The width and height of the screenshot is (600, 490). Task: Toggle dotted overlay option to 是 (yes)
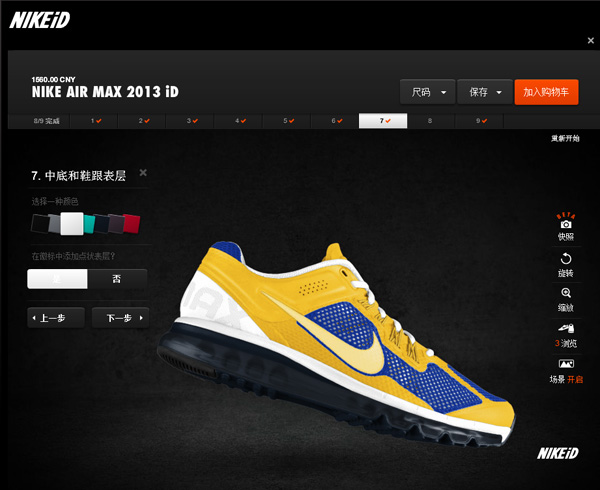coord(57,279)
